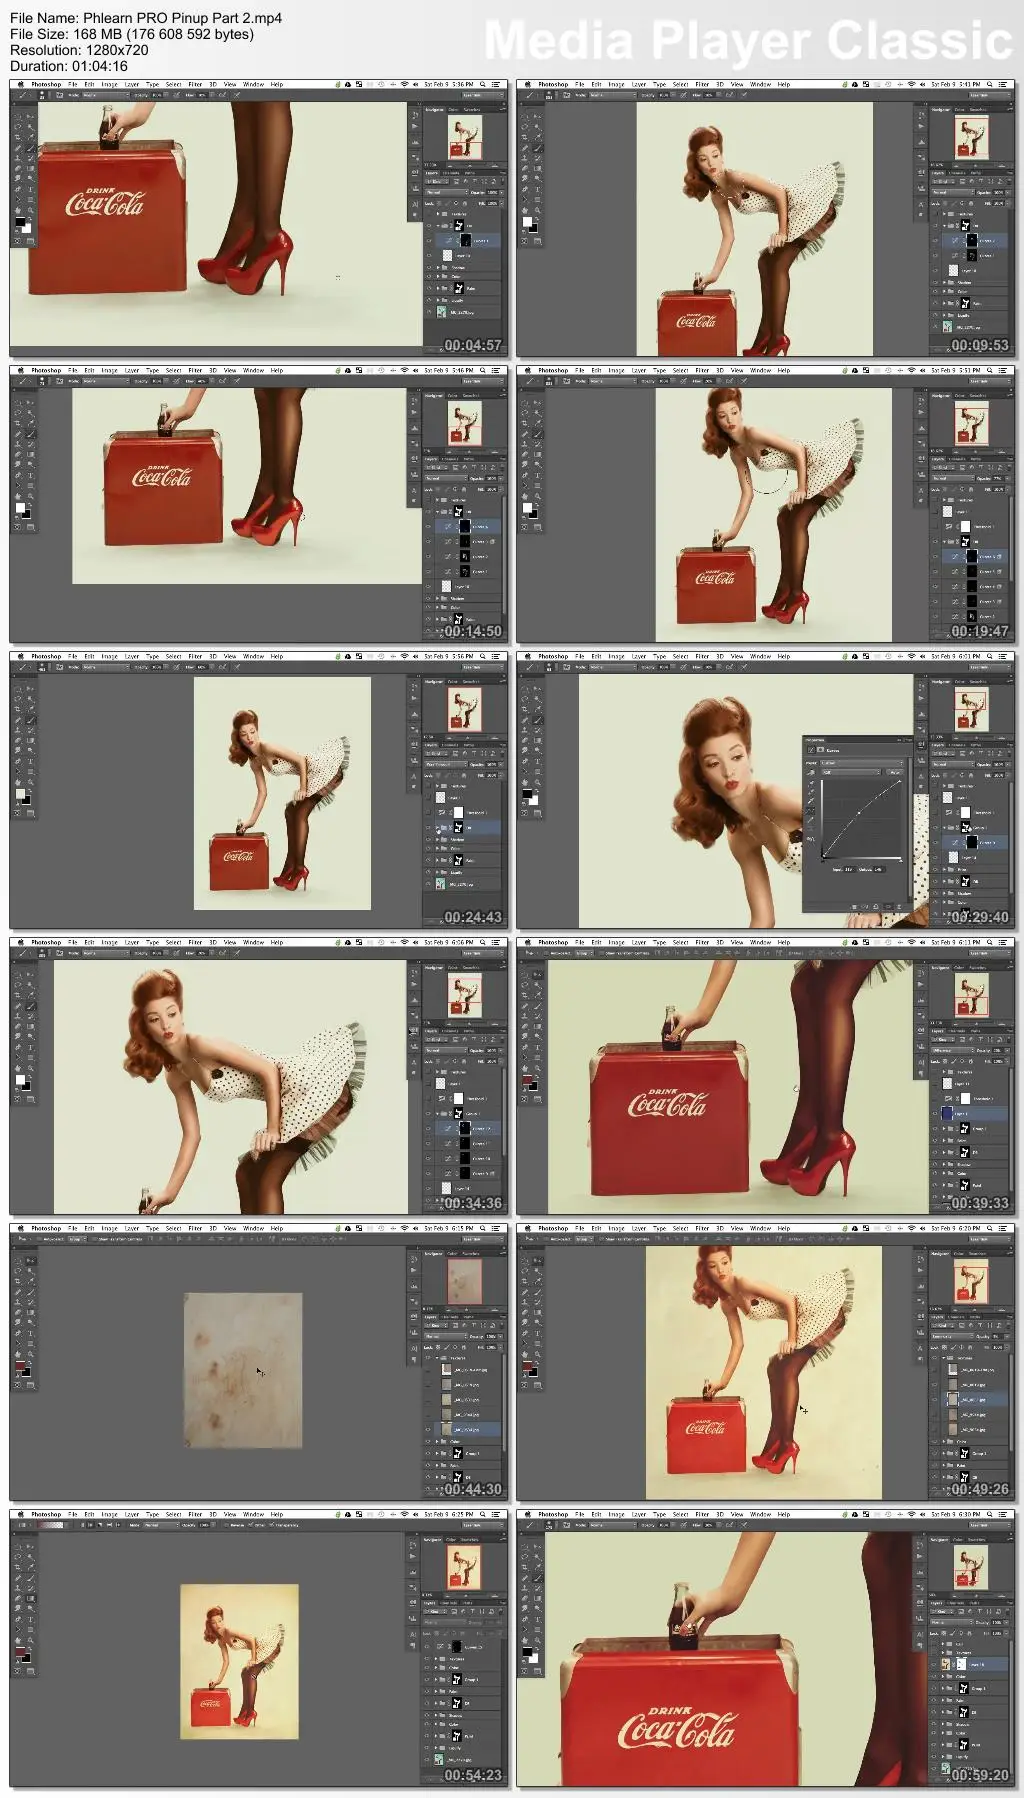Screen dimensions: 1024x1798
Task: Select the Dodge tool in the 00:14:50 frame
Action: click(31, 464)
